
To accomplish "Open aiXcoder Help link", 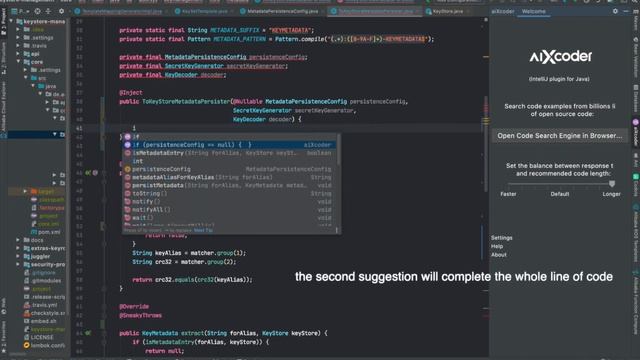I will pyautogui.click(x=497, y=246).
